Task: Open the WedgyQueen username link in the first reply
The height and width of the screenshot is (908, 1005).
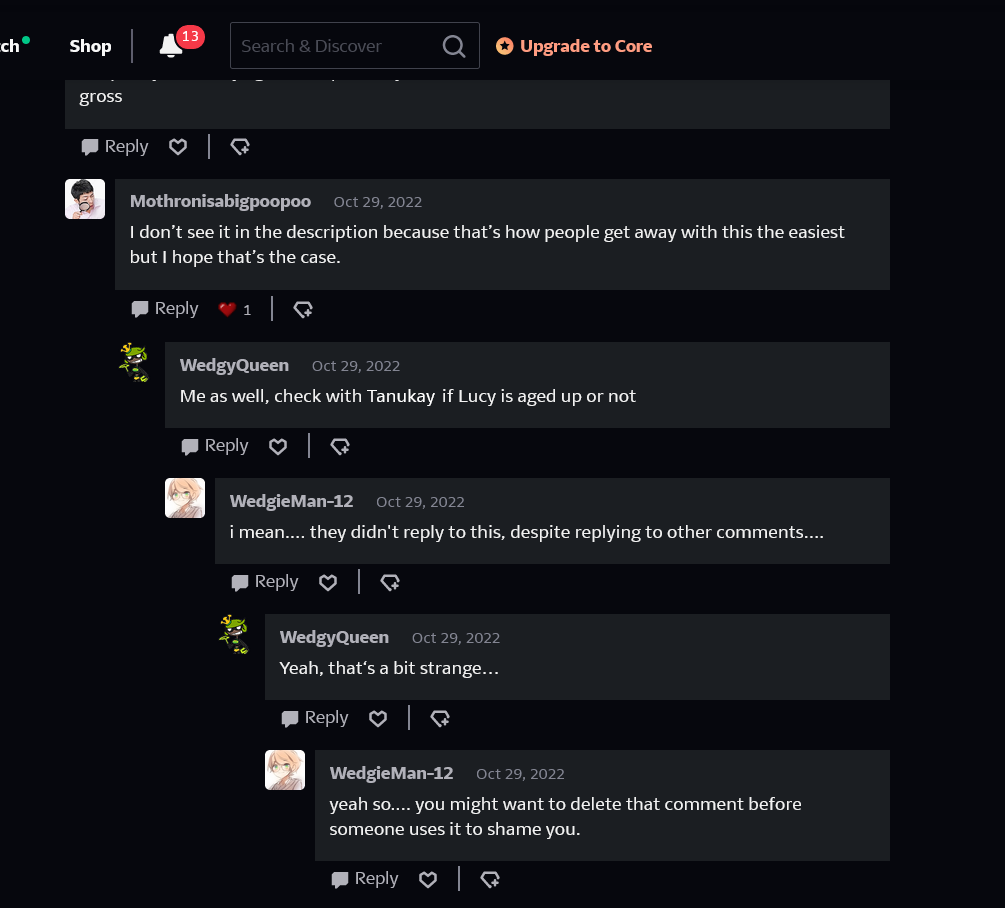Action: click(x=234, y=366)
